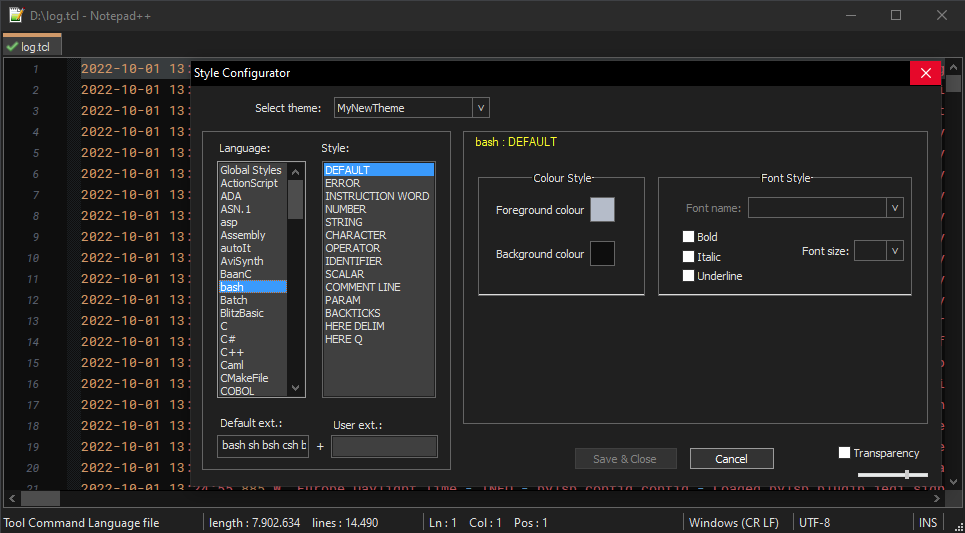
Task: Click the Save & Close button
Action: pos(625,459)
